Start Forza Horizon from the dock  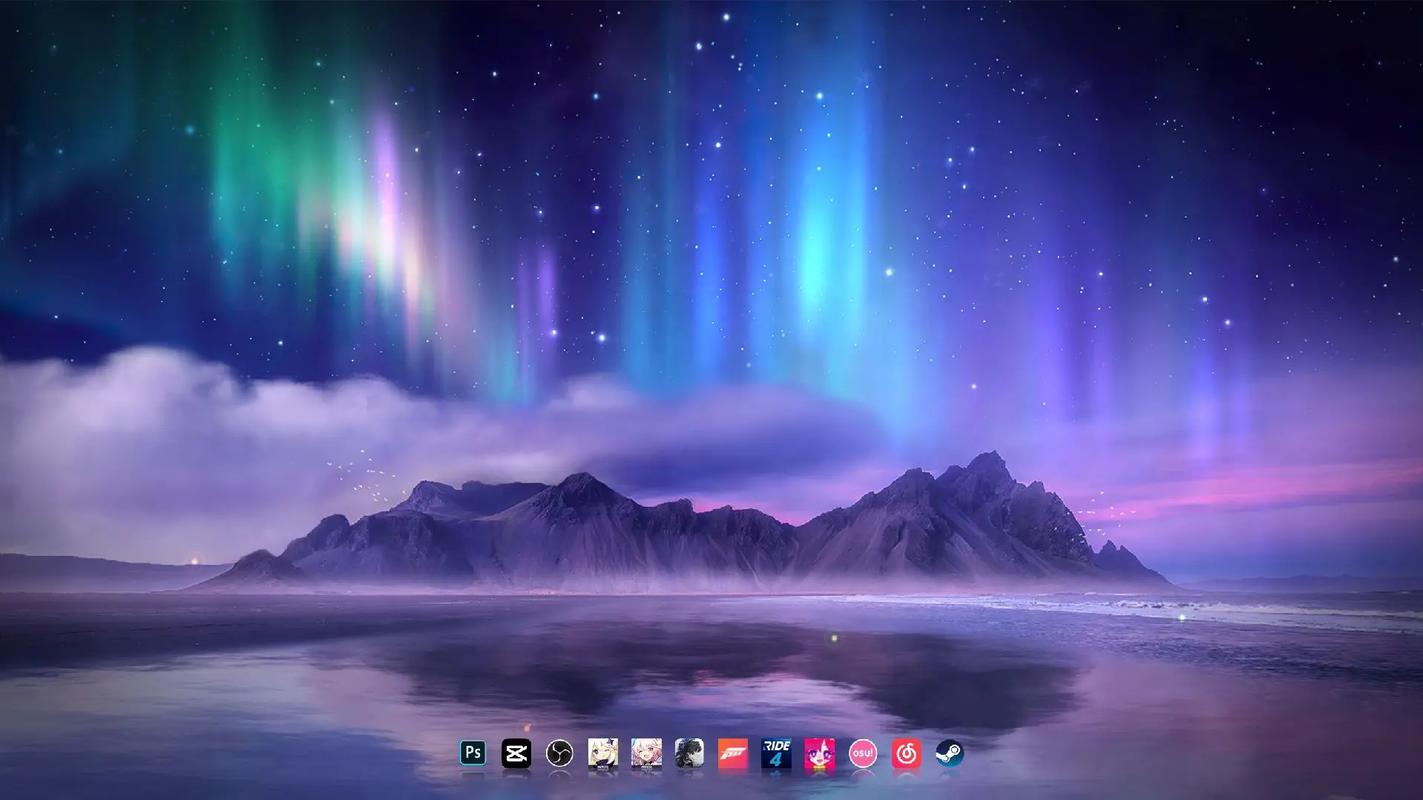tap(733, 753)
